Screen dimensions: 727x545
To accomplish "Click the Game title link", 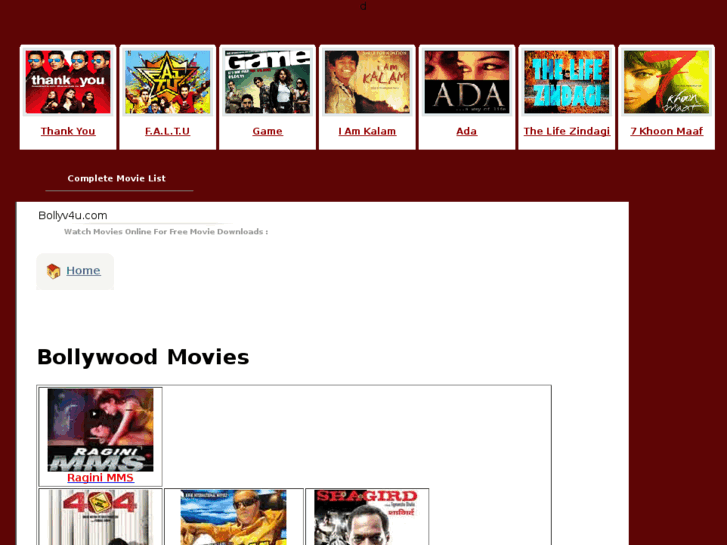I will coord(268,131).
